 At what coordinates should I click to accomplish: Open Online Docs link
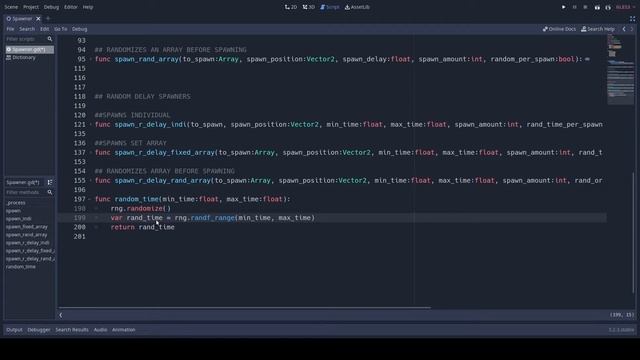point(559,29)
